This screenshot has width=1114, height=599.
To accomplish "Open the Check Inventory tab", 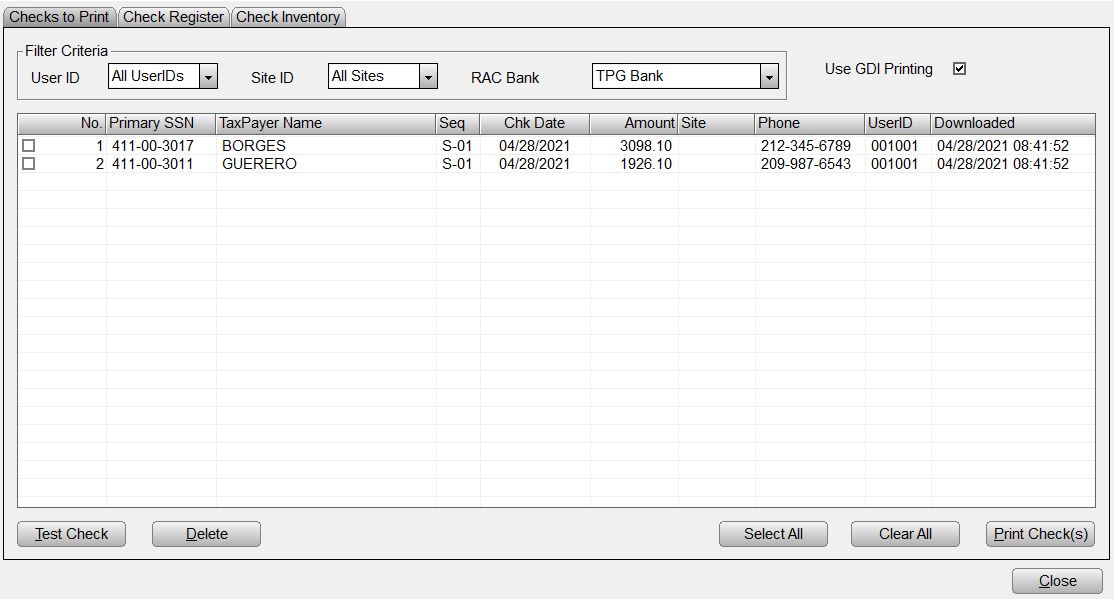I will click(288, 17).
